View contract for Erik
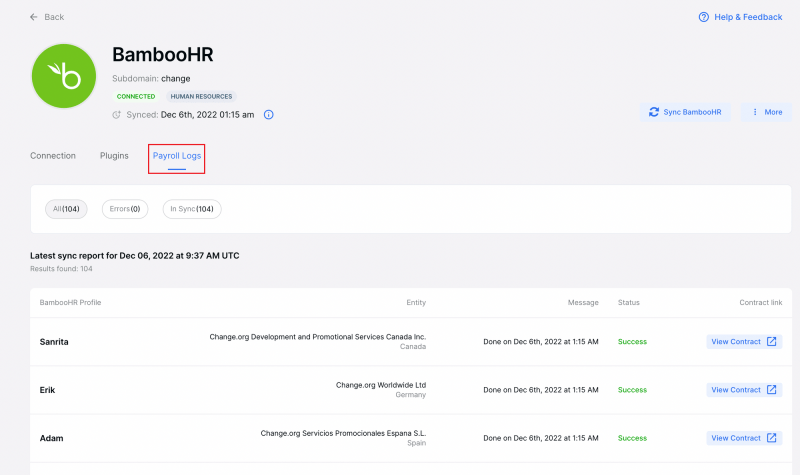This screenshot has width=800, height=475. click(x=744, y=390)
